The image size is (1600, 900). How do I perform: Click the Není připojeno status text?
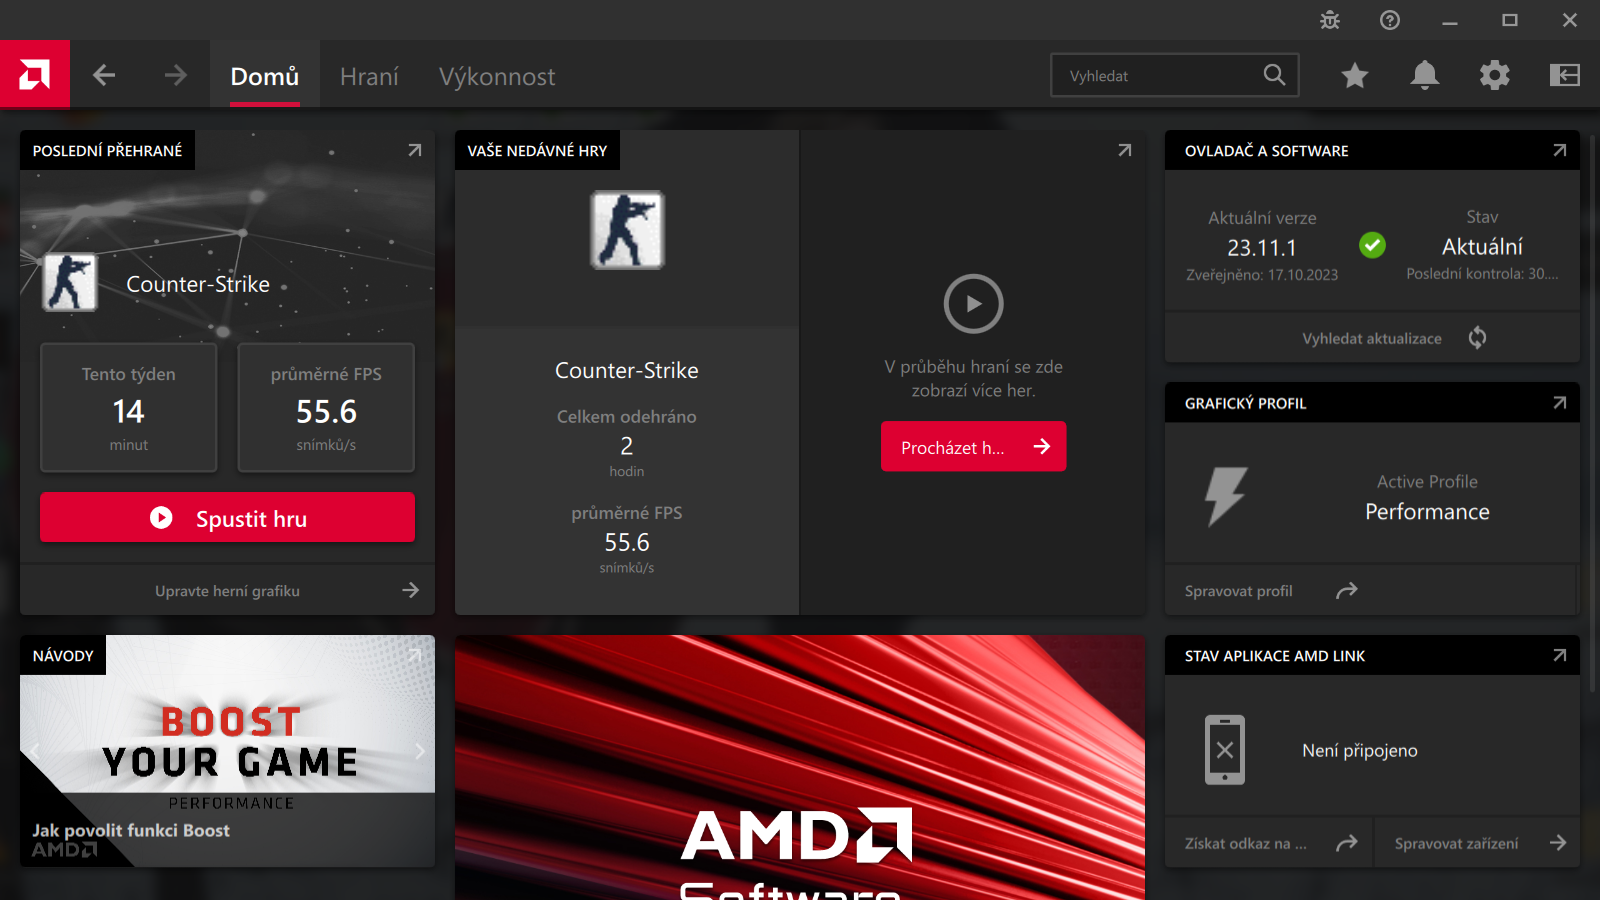tap(1360, 751)
